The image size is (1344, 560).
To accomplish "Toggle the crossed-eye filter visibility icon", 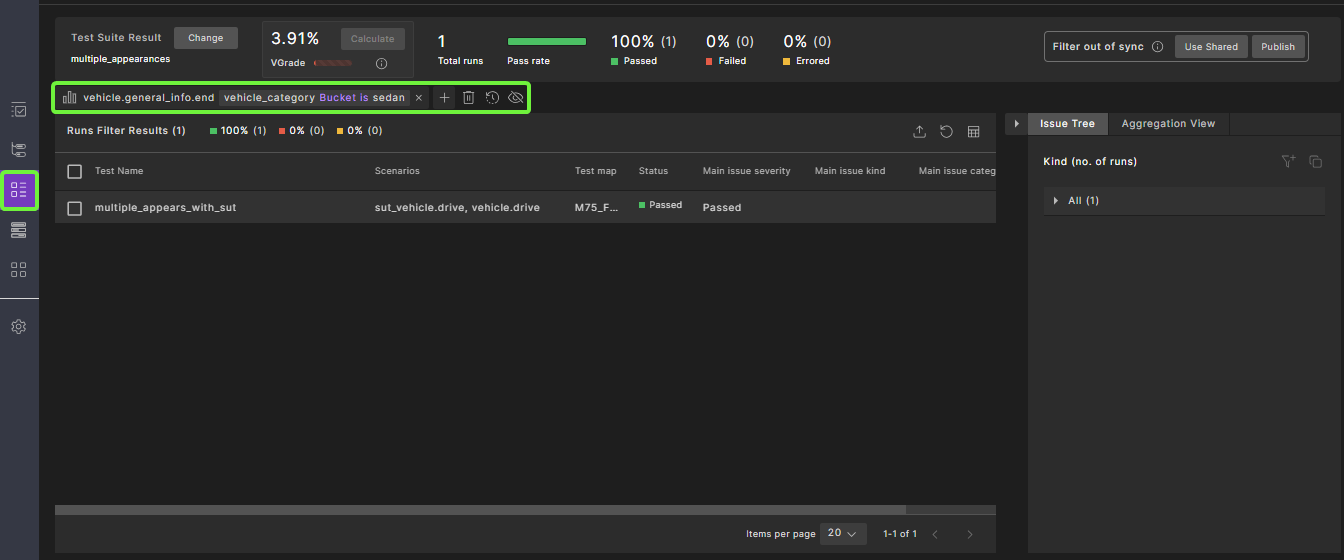I will (x=516, y=98).
